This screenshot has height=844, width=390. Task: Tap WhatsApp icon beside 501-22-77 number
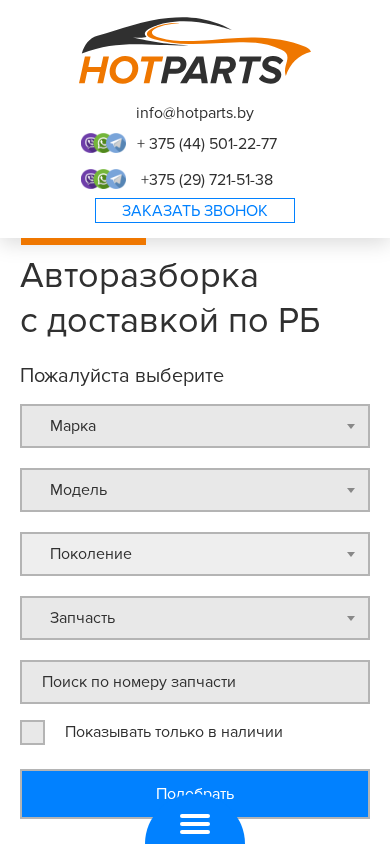tap(103, 143)
